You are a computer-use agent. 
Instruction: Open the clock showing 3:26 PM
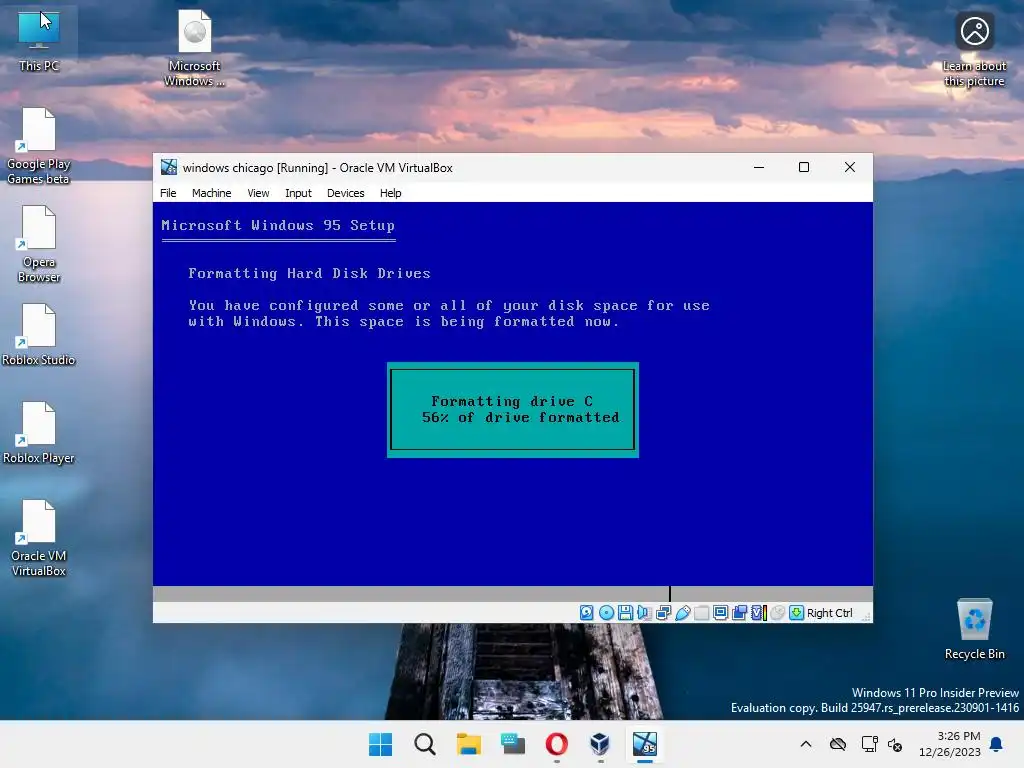950,744
